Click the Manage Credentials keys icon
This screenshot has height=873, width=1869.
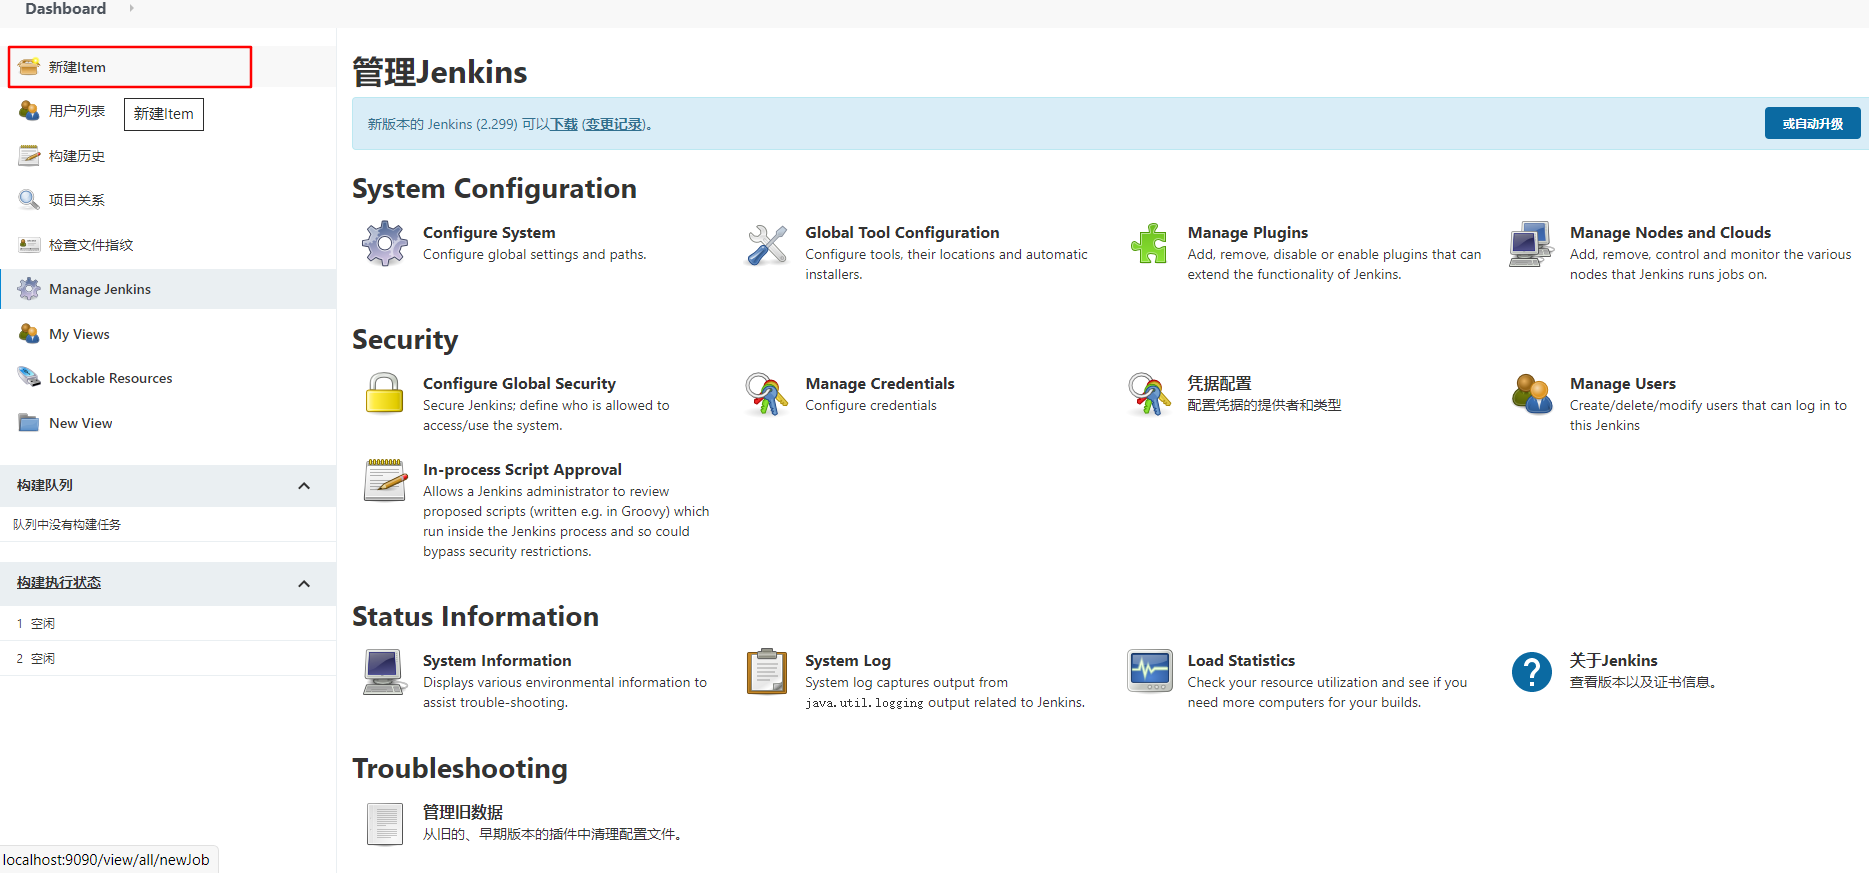coord(767,395)
